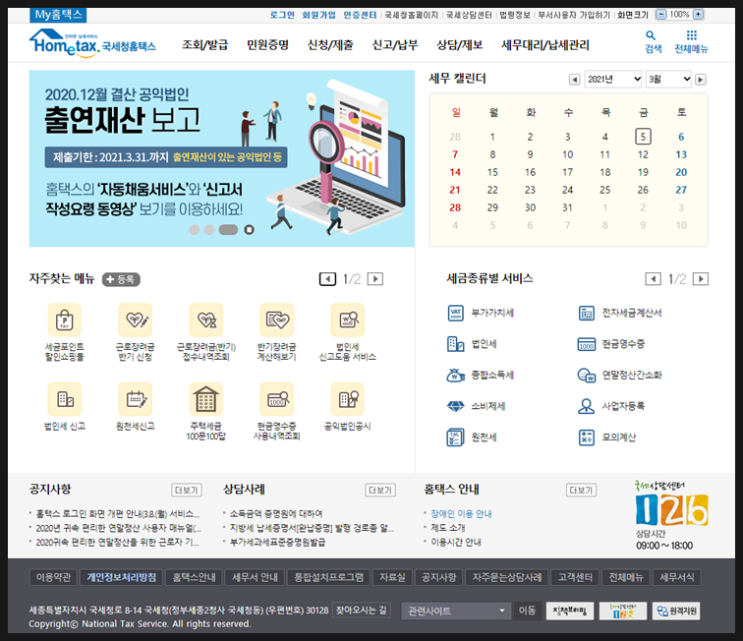Viewport: 743px width, 641px height.
Task: Open the 민원증명 menu
Action: click(268, 45)
